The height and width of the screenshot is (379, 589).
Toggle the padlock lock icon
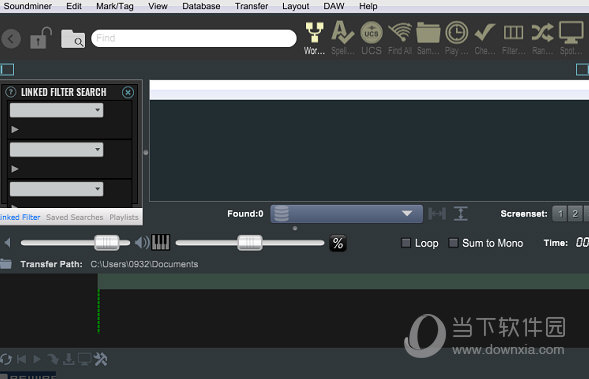(40, 38)
